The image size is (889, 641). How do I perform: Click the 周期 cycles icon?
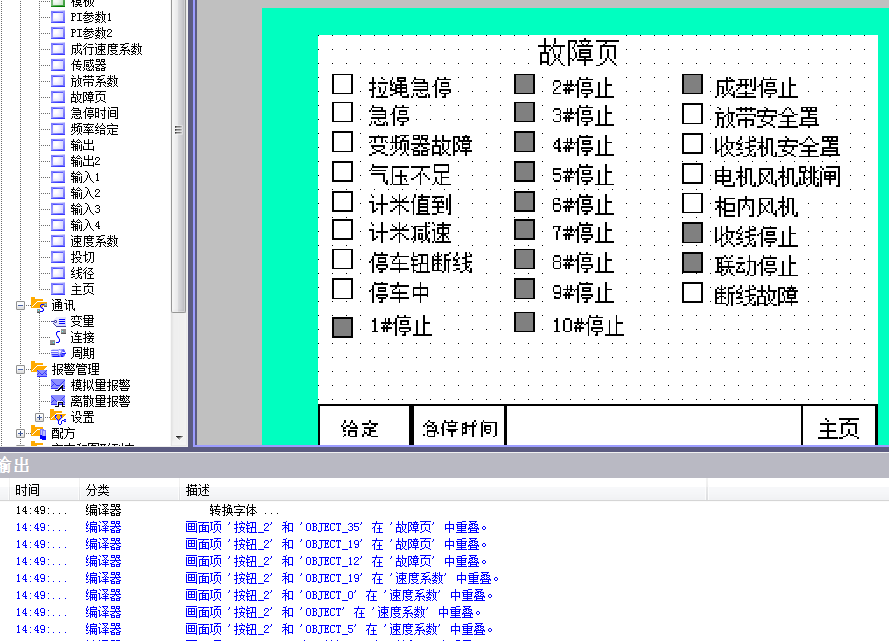[x=58, y=353]
